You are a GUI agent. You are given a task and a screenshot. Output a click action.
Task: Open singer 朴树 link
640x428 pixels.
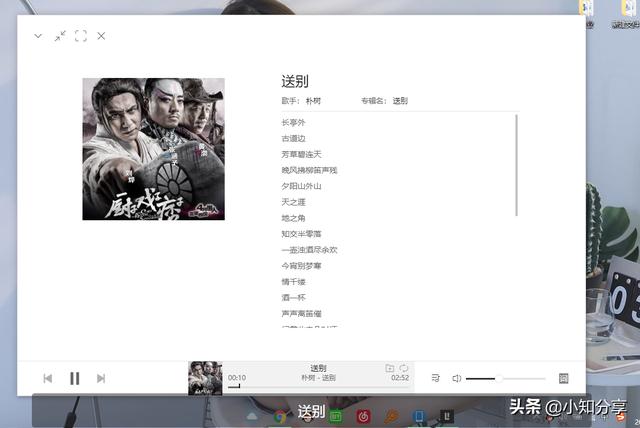point(313,101)
